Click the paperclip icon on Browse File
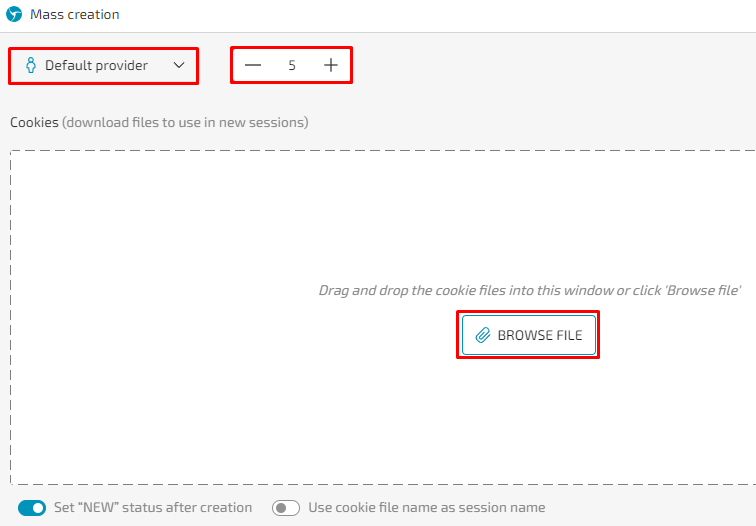The image size is (756, 526). tap(483, 335)
